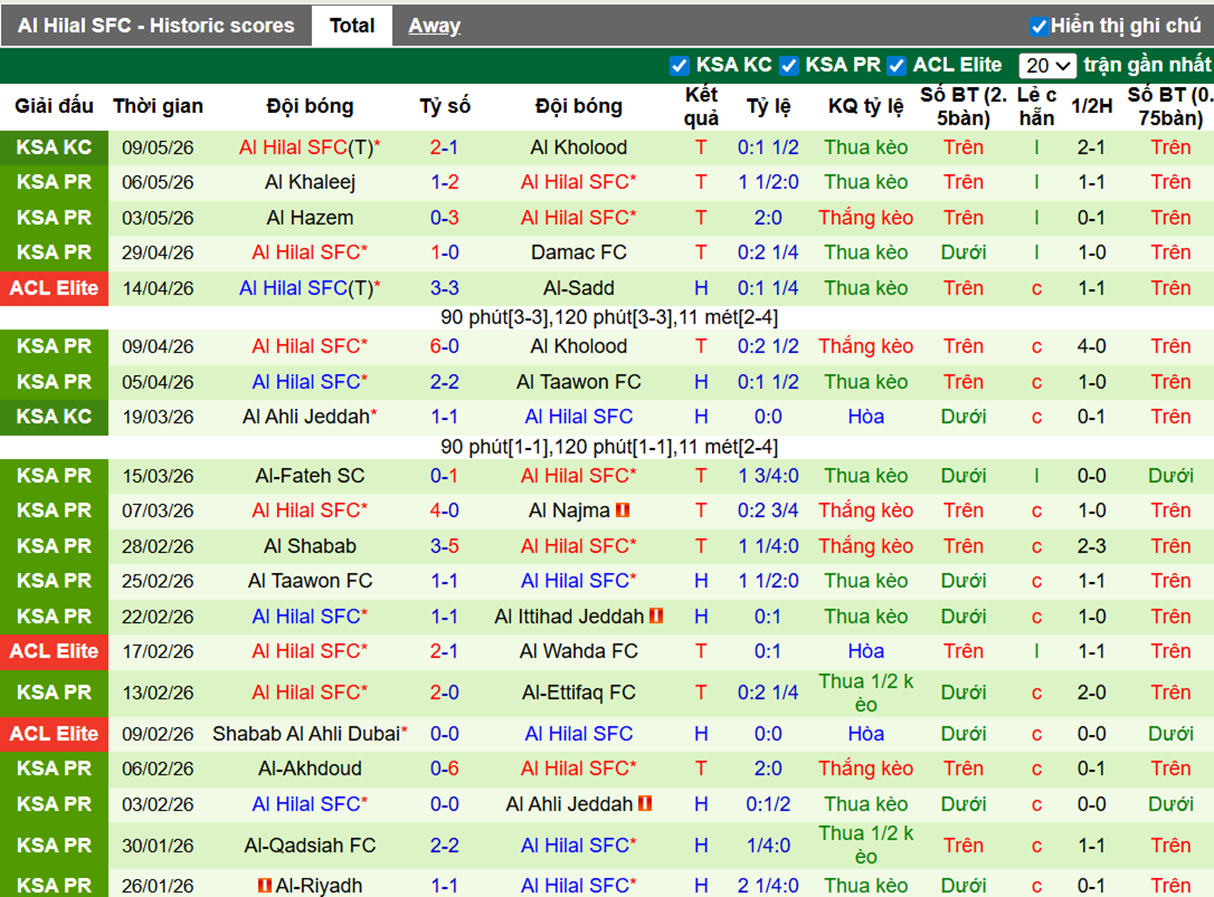The width and height of the screenshot is (1214, 897).
Task: Open Al-Ettifaq FC team link
Action: click(579, 692)
